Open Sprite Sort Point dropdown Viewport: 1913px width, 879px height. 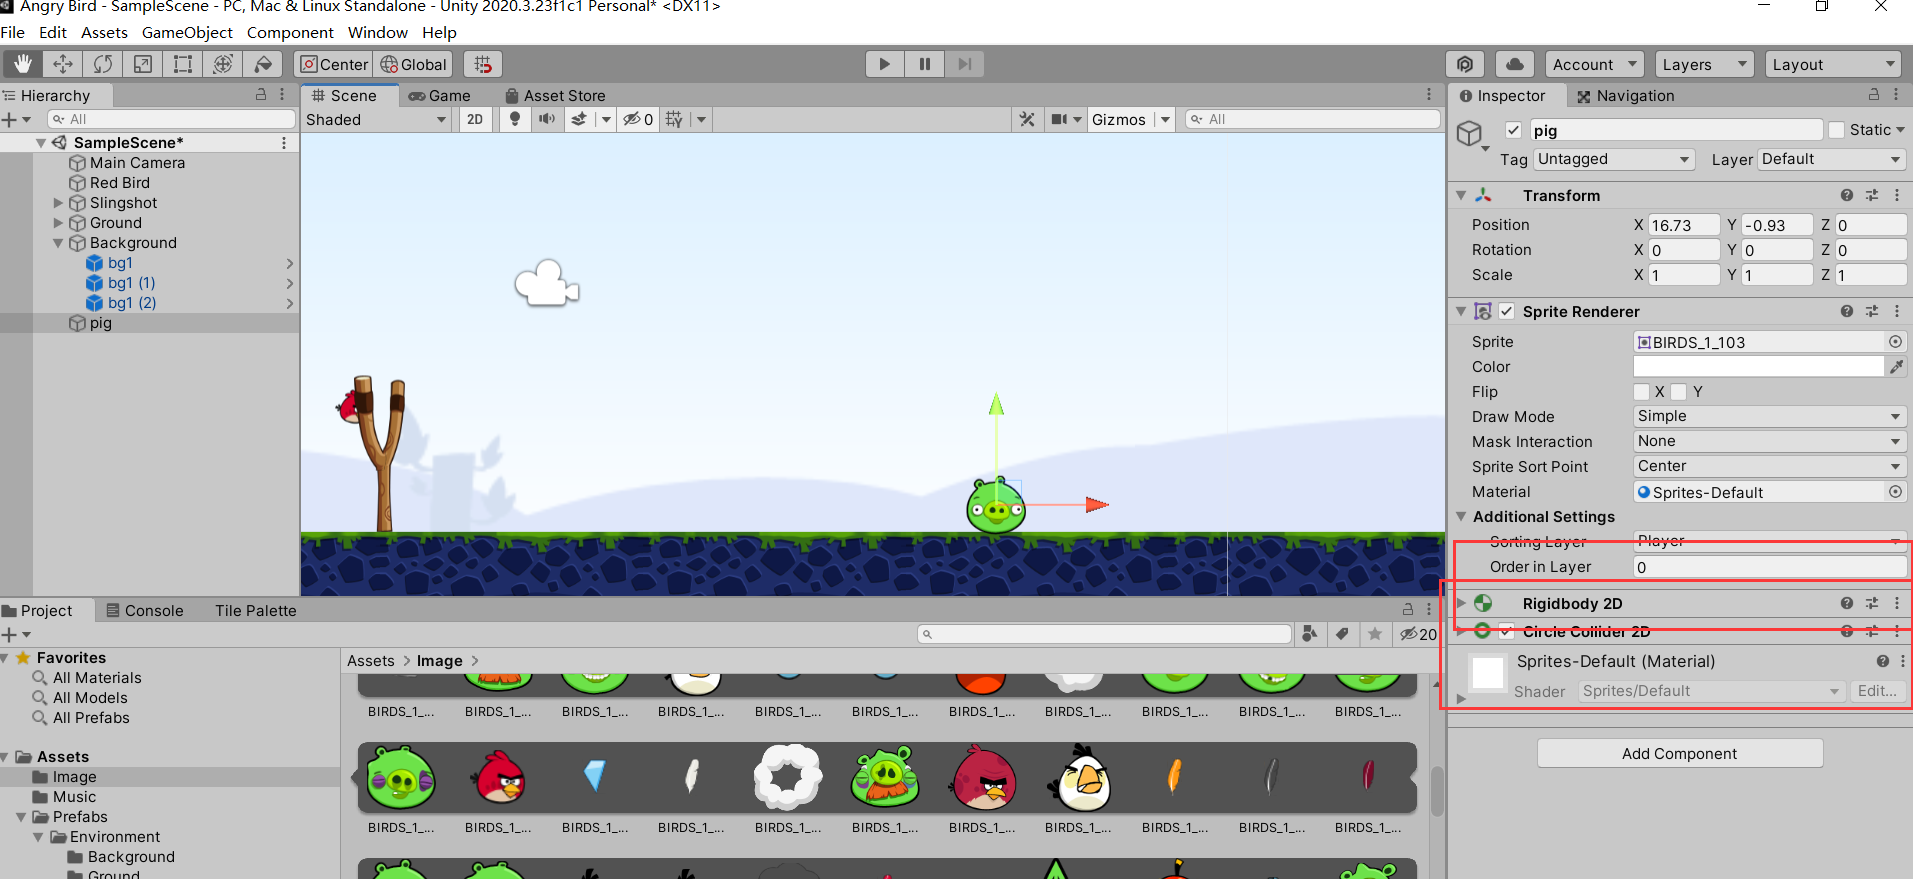(x=1769, y=466)
